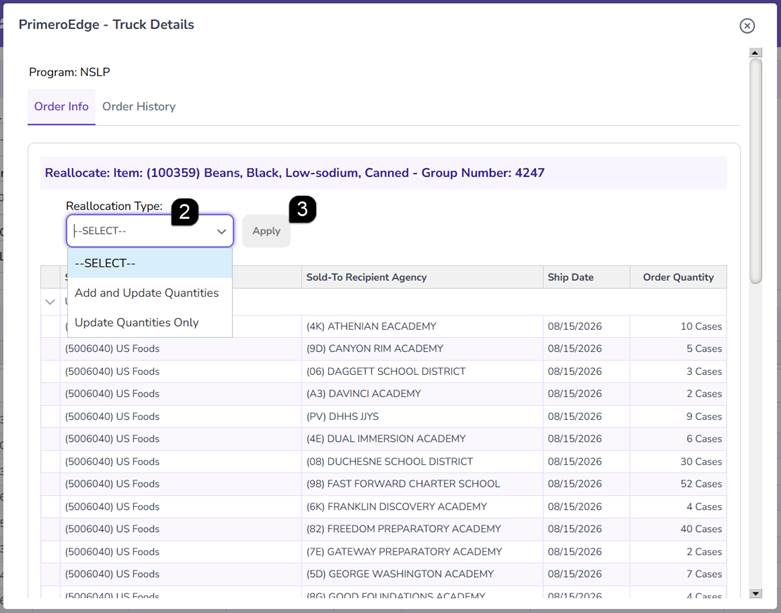Select (7E) GATEWAY PREPARATORY ACADEMY cell
The width and height of the screenshot is (781, 613).
click(x=422, y=552)
